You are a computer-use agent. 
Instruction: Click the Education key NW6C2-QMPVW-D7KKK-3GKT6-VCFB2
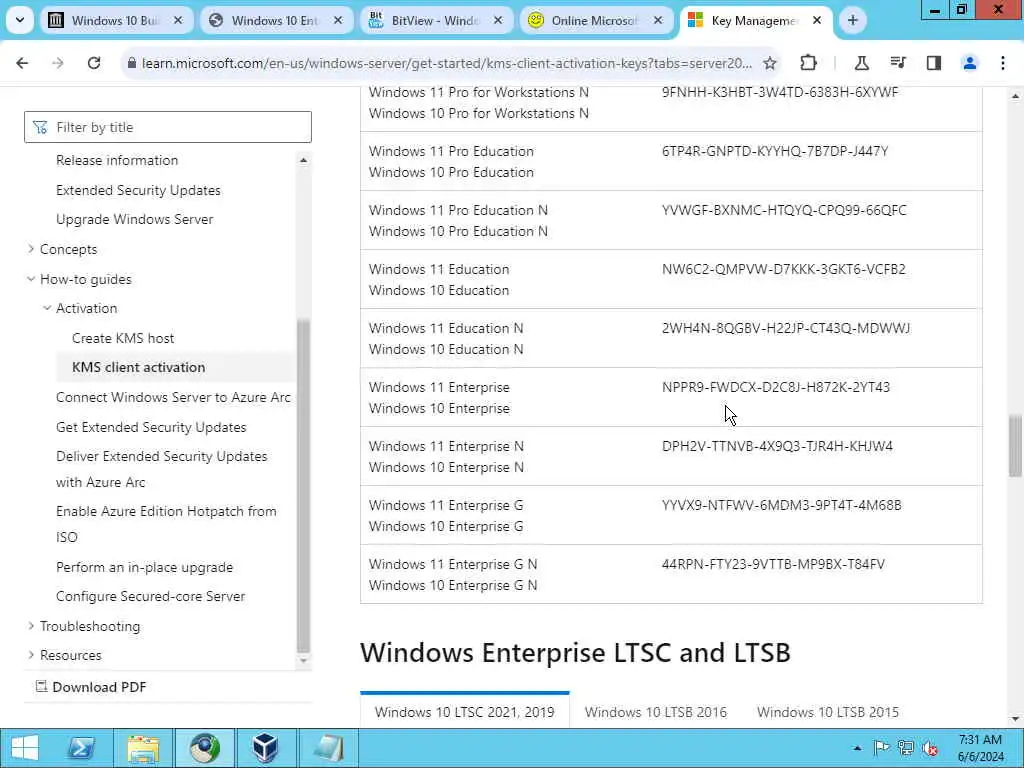coord(784,269)
